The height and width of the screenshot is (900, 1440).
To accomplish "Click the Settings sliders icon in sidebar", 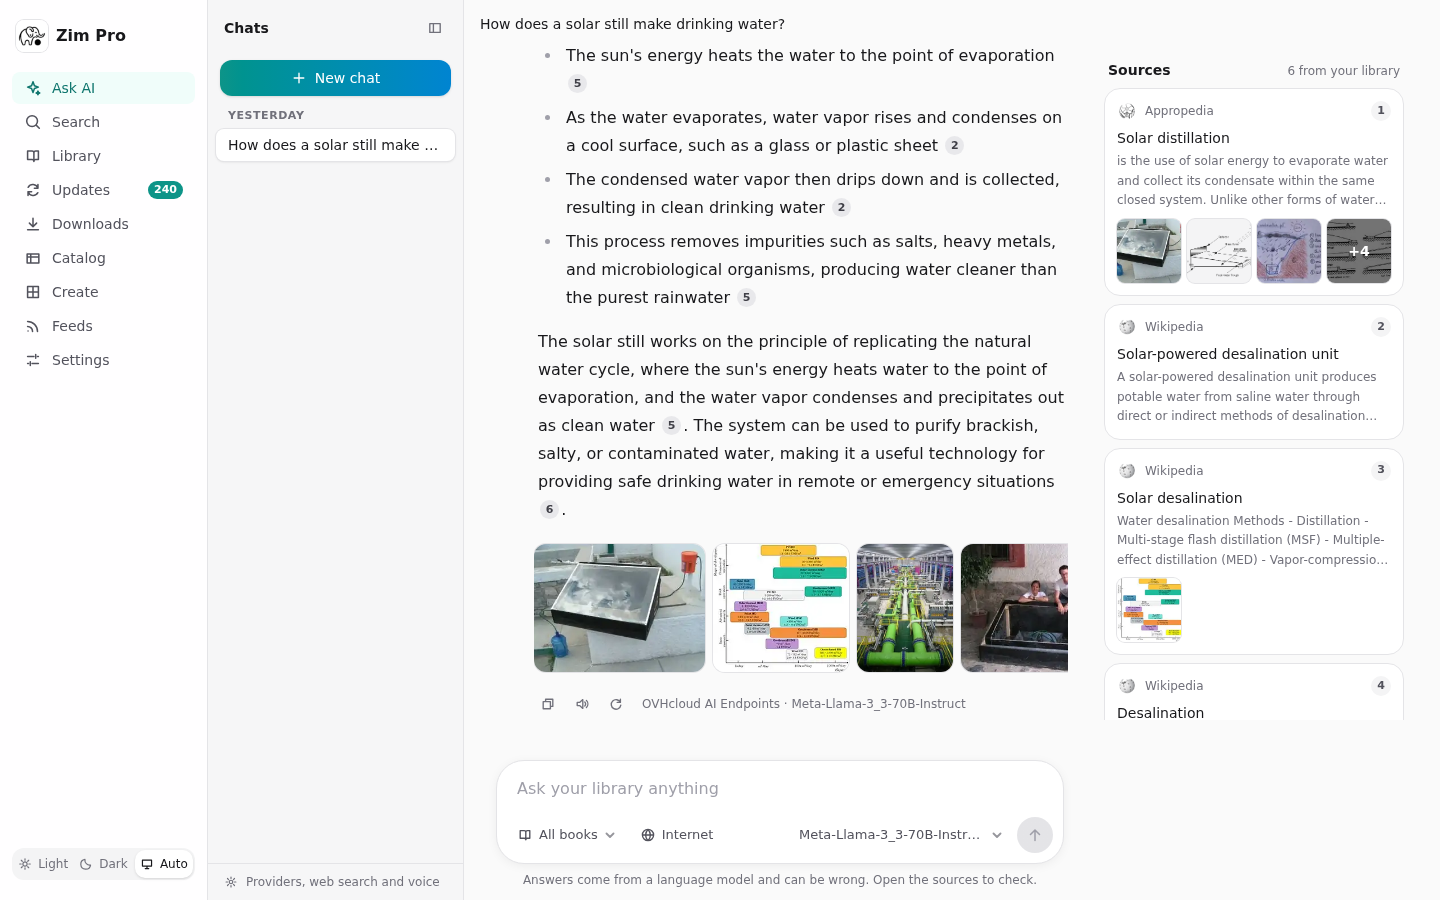I will click(x=33, y=360).
